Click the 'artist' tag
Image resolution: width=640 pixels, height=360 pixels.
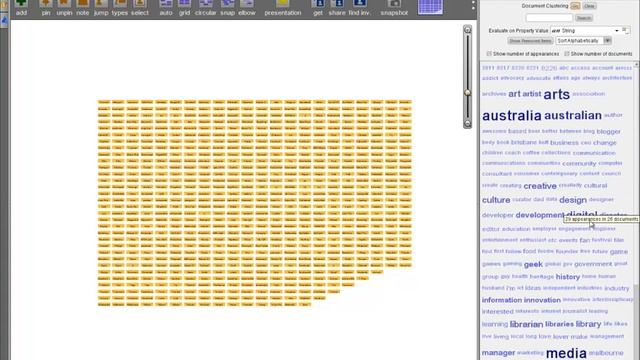531,94
